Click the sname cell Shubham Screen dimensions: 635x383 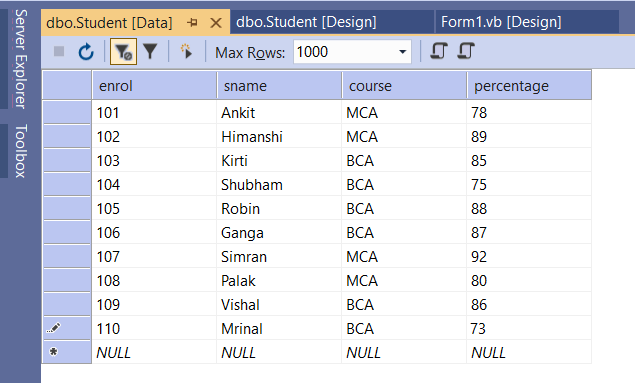[x=279, y=184]
